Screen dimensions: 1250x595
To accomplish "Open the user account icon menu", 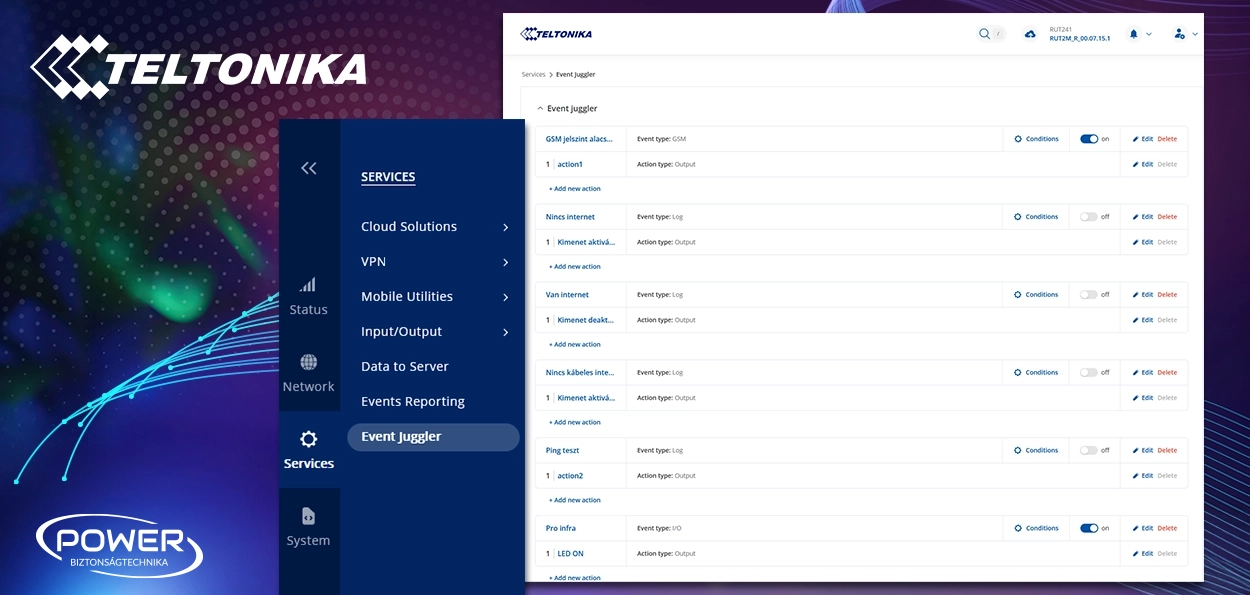I will click(x=1179, y=34).
